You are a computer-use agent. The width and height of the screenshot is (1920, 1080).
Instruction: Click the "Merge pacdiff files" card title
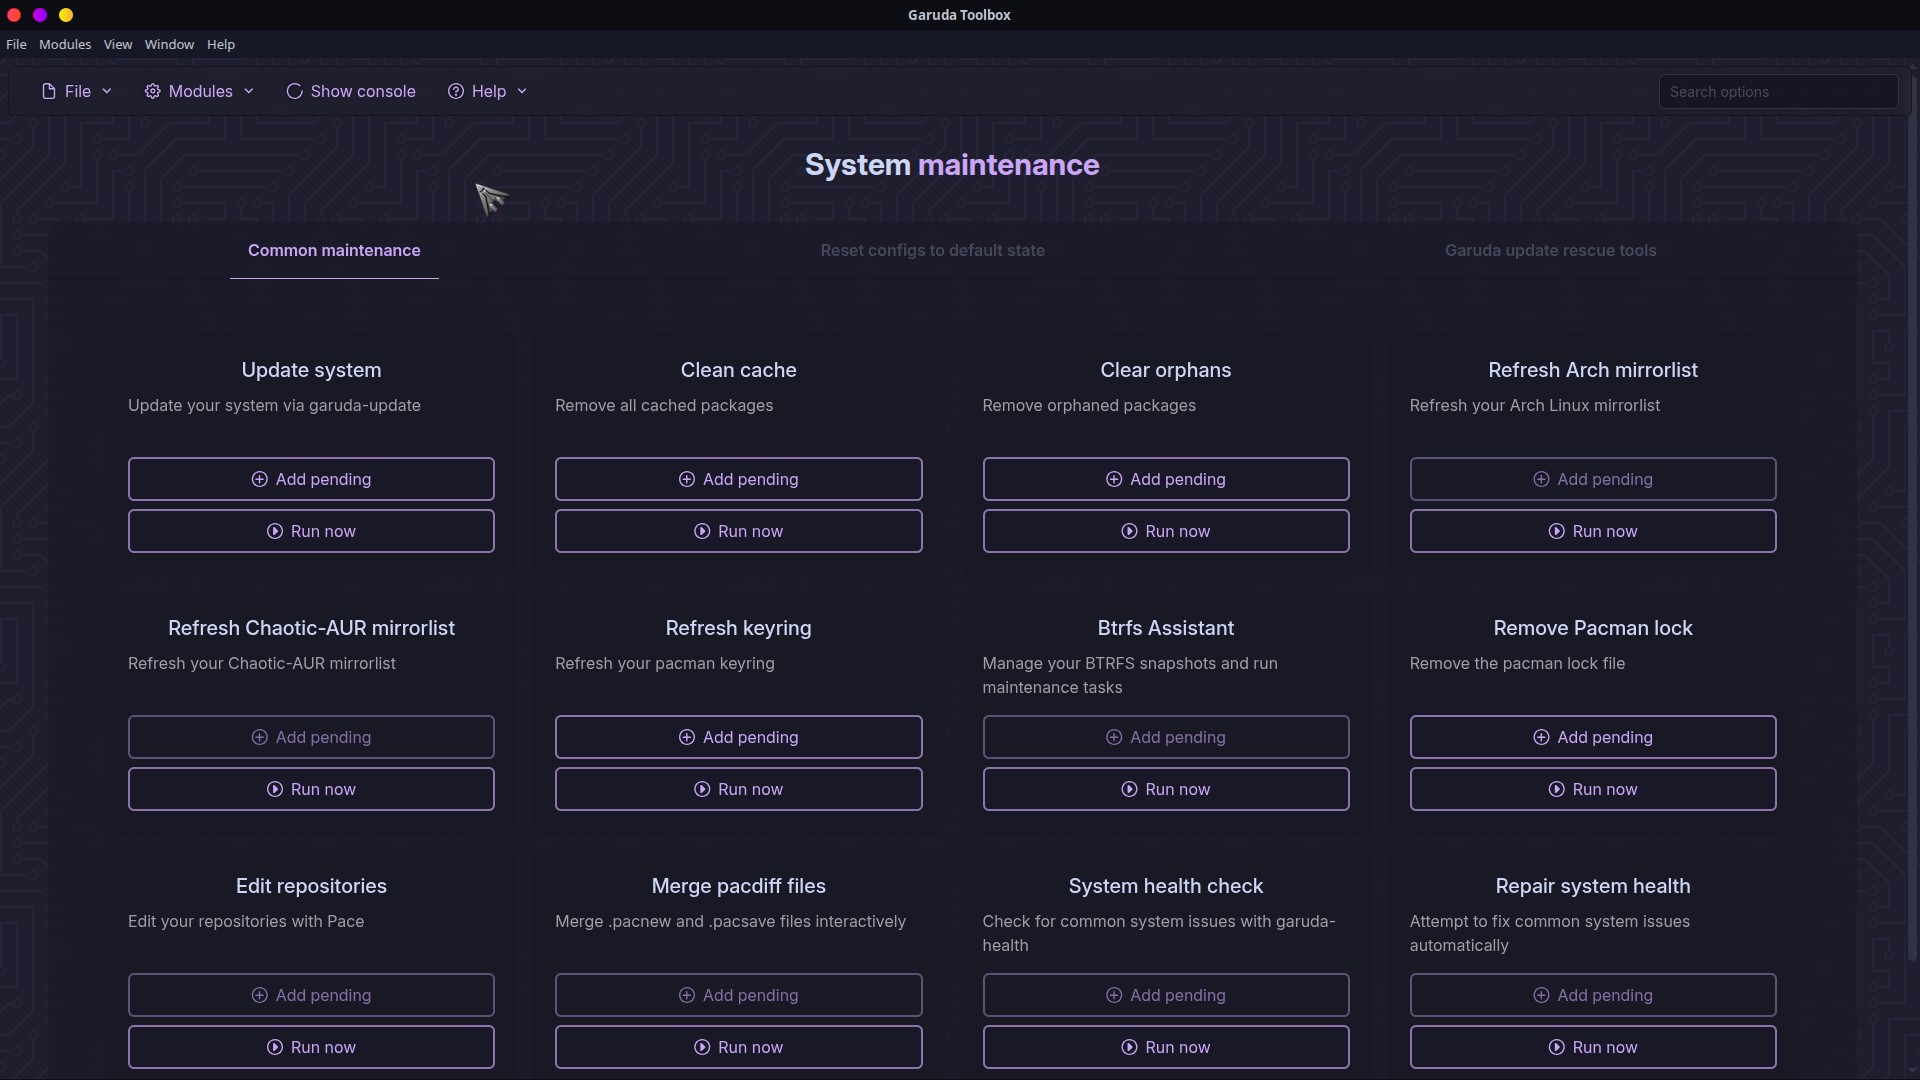(x=738, y=886)
